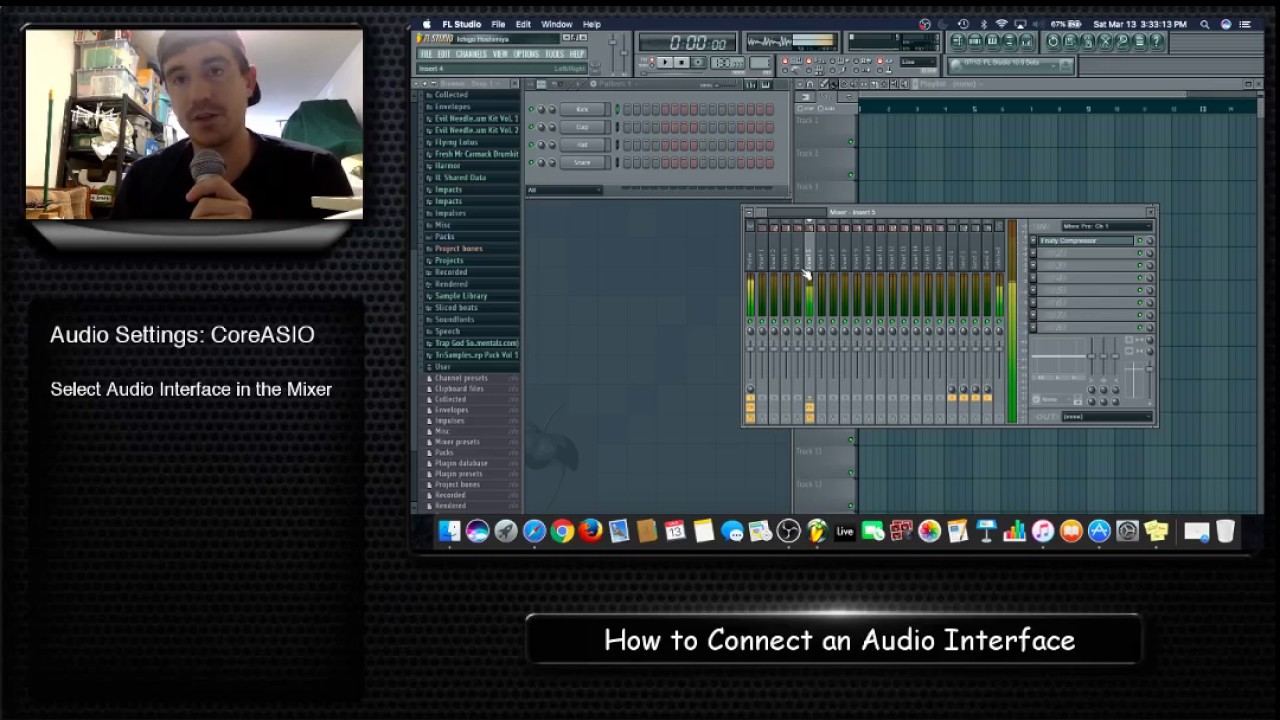1280x720 pixels.
Task: Open Firefox from the dock
Action: 590,531
